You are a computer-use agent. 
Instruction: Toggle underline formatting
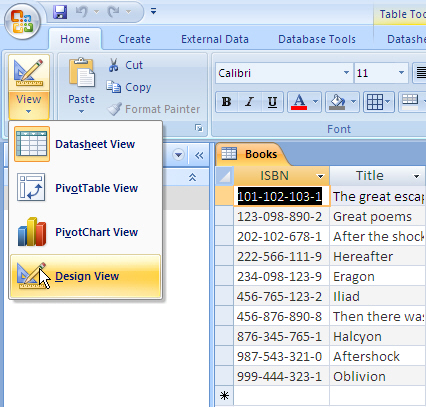(x=272, y=102)
